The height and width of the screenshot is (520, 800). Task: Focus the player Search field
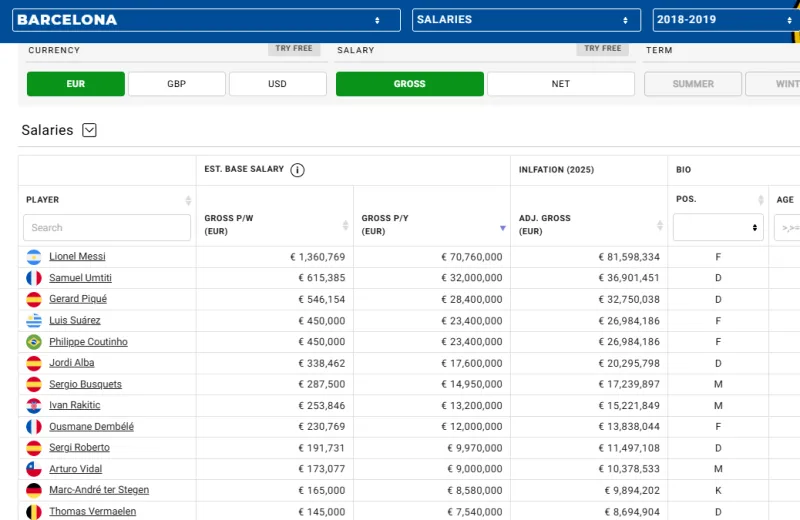107,228
